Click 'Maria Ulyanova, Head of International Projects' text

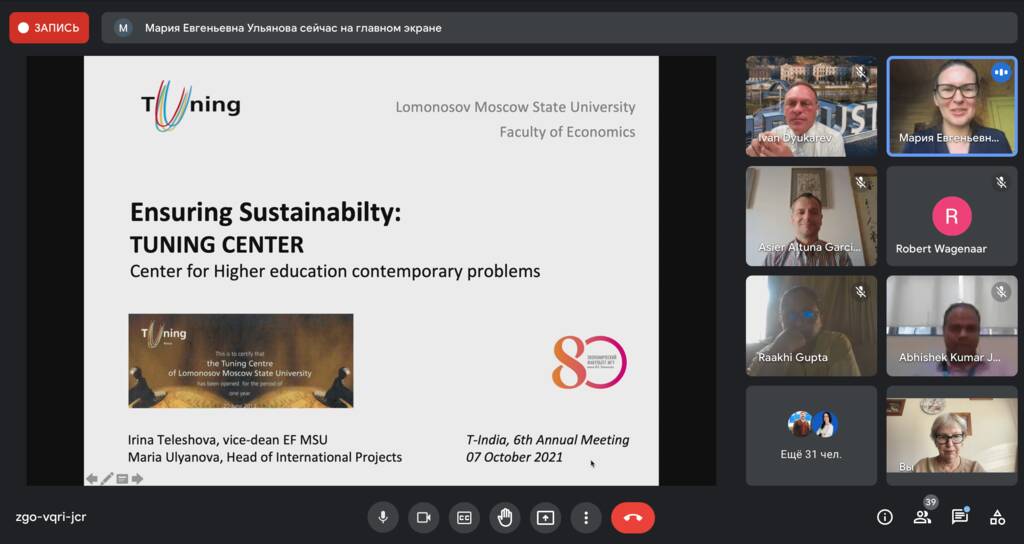tap(264, 457)
